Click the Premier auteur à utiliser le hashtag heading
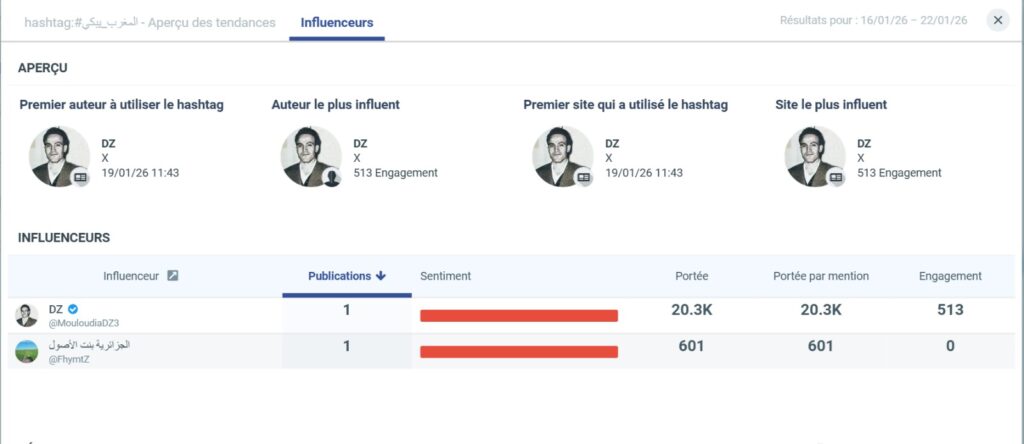The width and height of the screenshot is (1024, 444). click(x=121, y=104)
